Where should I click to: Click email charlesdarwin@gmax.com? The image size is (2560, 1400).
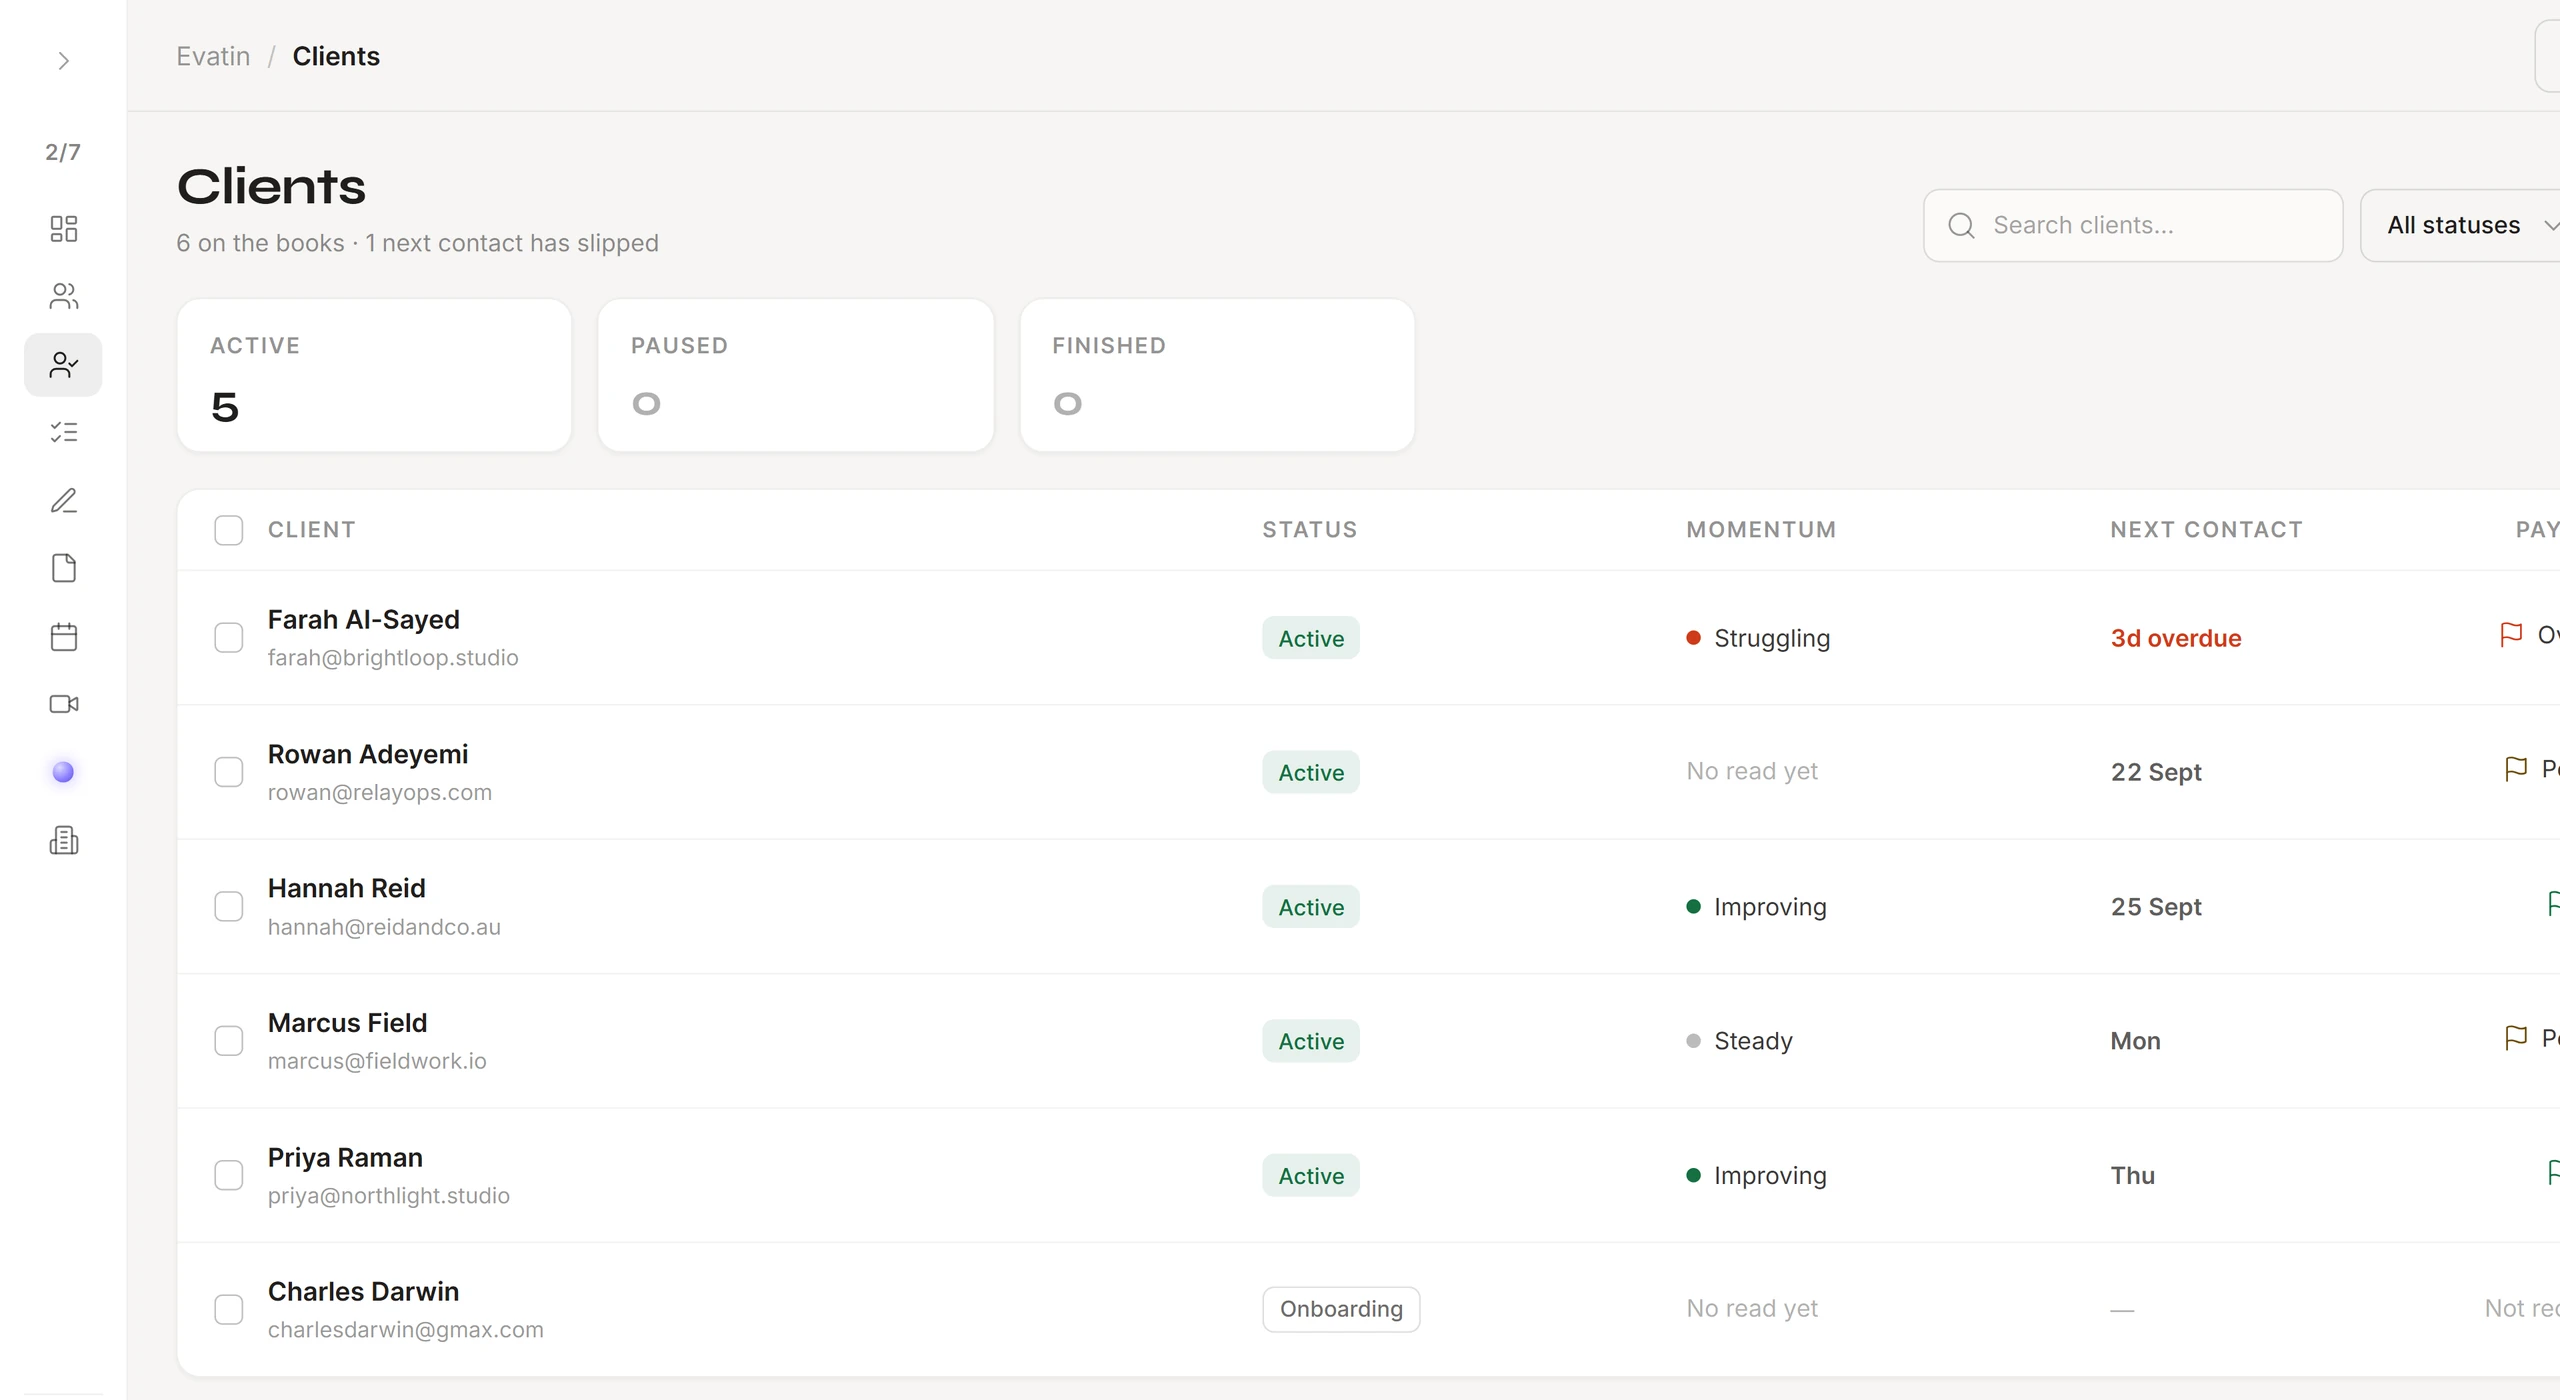point(405,1330)
